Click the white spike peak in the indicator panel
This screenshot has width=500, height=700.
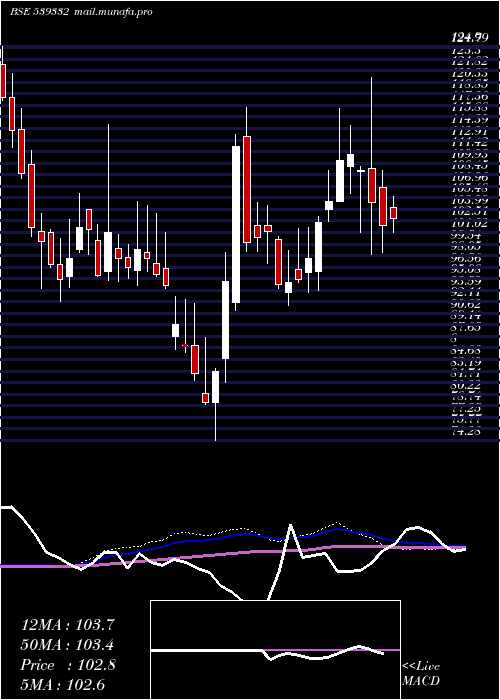pyautogui.click(x=291, y=525)
